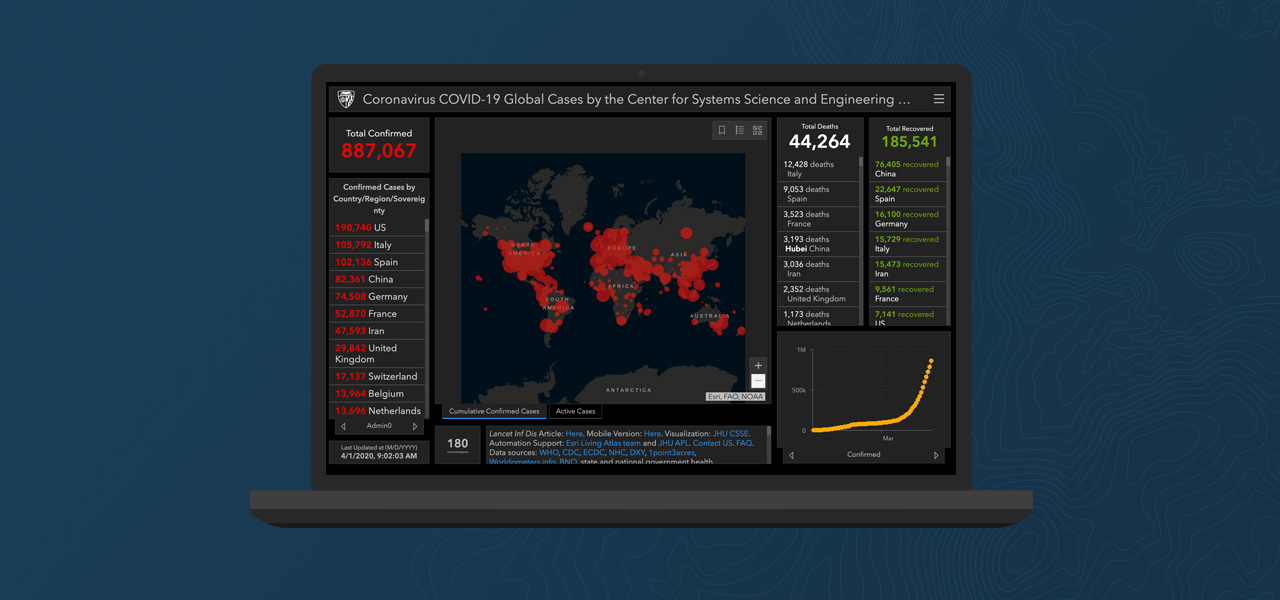Screen dimensions: 1280x600
Task: Open the map bookmarks icon
Action: coord(722,130)
